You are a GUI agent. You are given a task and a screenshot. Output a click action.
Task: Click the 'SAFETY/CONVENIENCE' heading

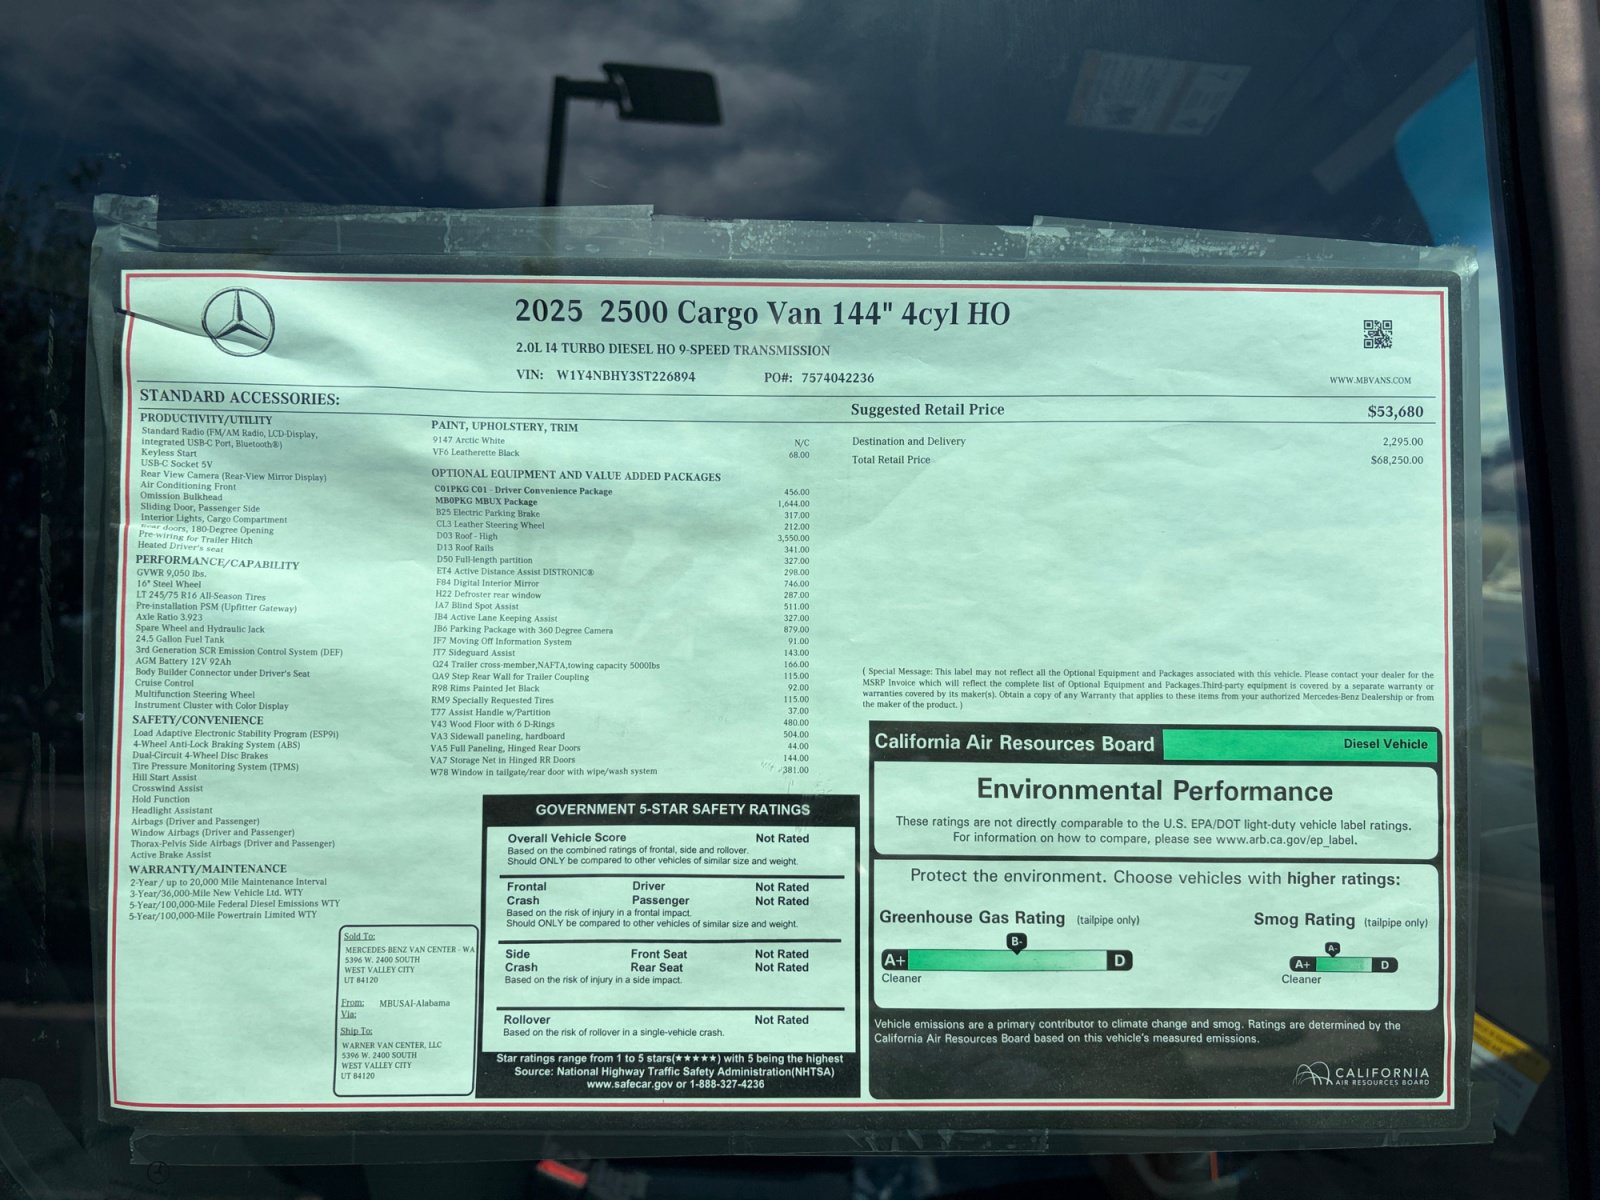pos(198,720)
